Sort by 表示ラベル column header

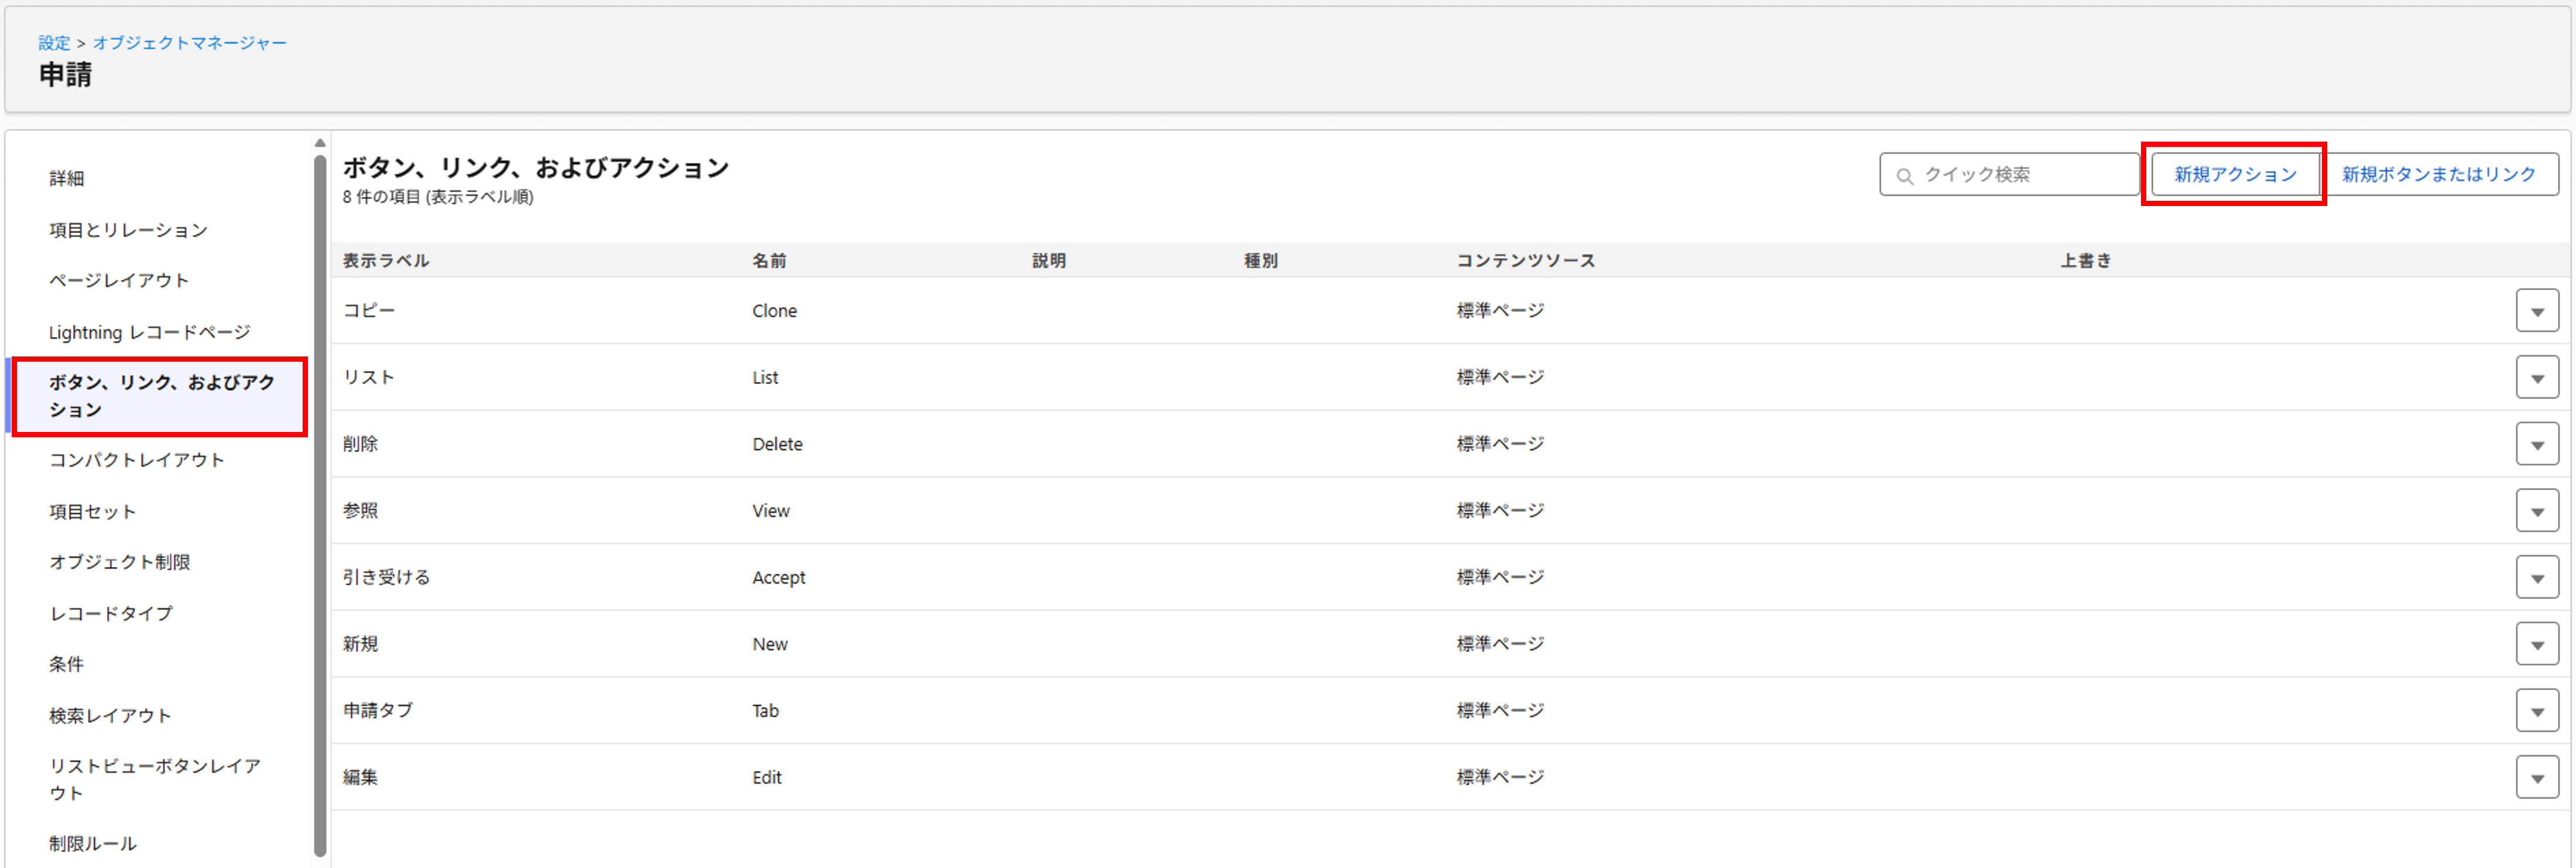click(x=386, y=261)
